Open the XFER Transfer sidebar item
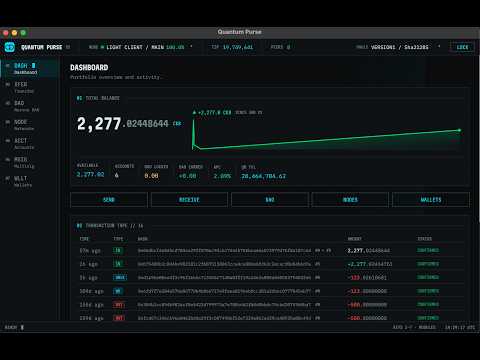The height and width of the screenshot is (360, 480). [x=29, y=87]
